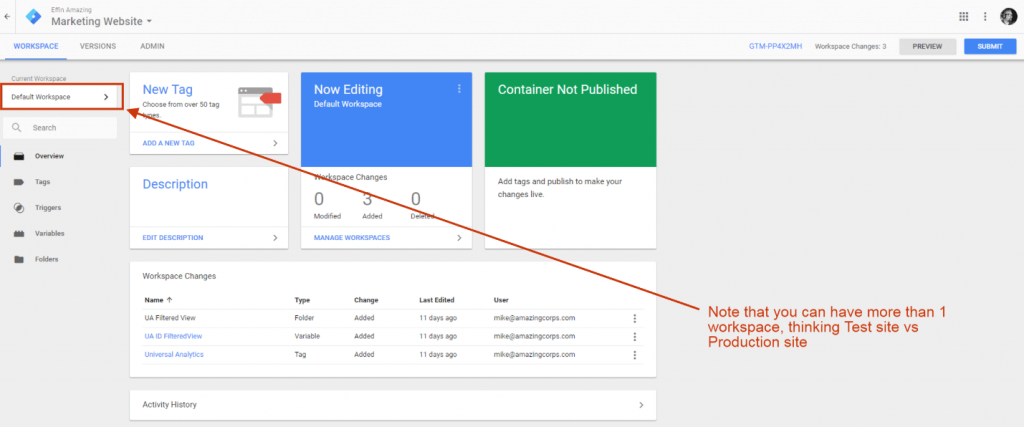Click the Container Not Published card
Viewport: 1024px width, 427px height.
pyautogui.click(x=571, y=160)
